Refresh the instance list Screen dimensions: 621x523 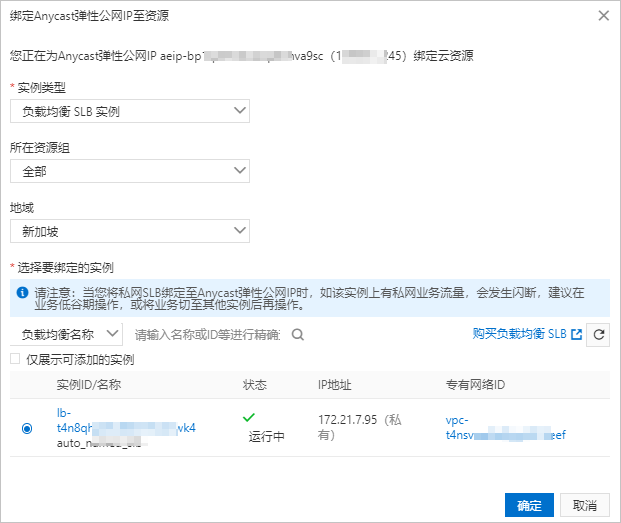click(x=598, y=335)
